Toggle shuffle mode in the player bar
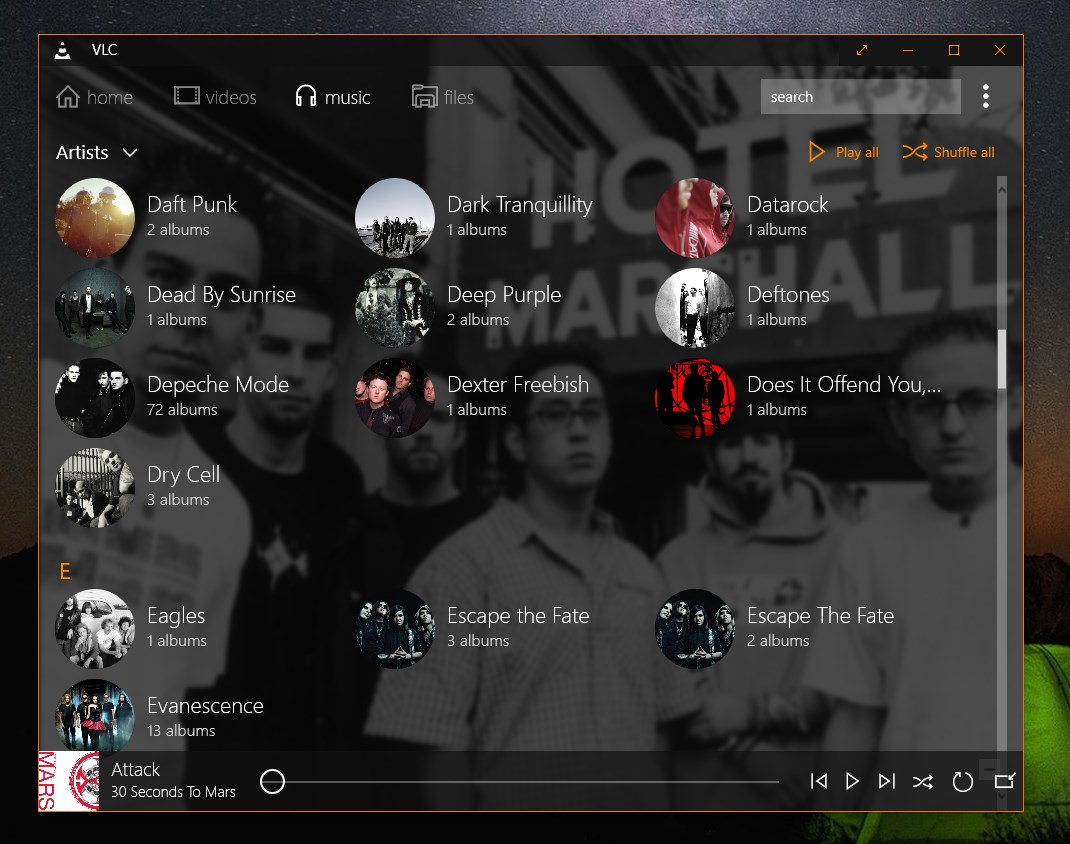This screenshot has height=844, width=1070. click(923, 781)
